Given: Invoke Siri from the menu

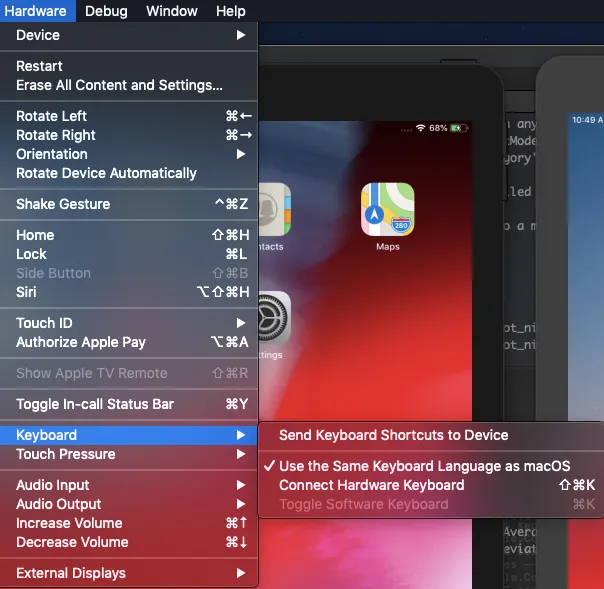Looking at the screenshot, I should pos(129,292).
